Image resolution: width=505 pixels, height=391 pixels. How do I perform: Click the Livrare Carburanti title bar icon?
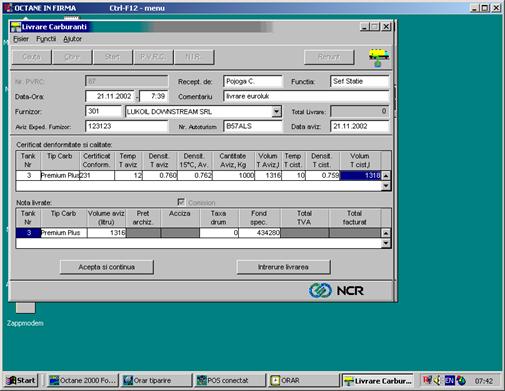(x=16, y=27)
